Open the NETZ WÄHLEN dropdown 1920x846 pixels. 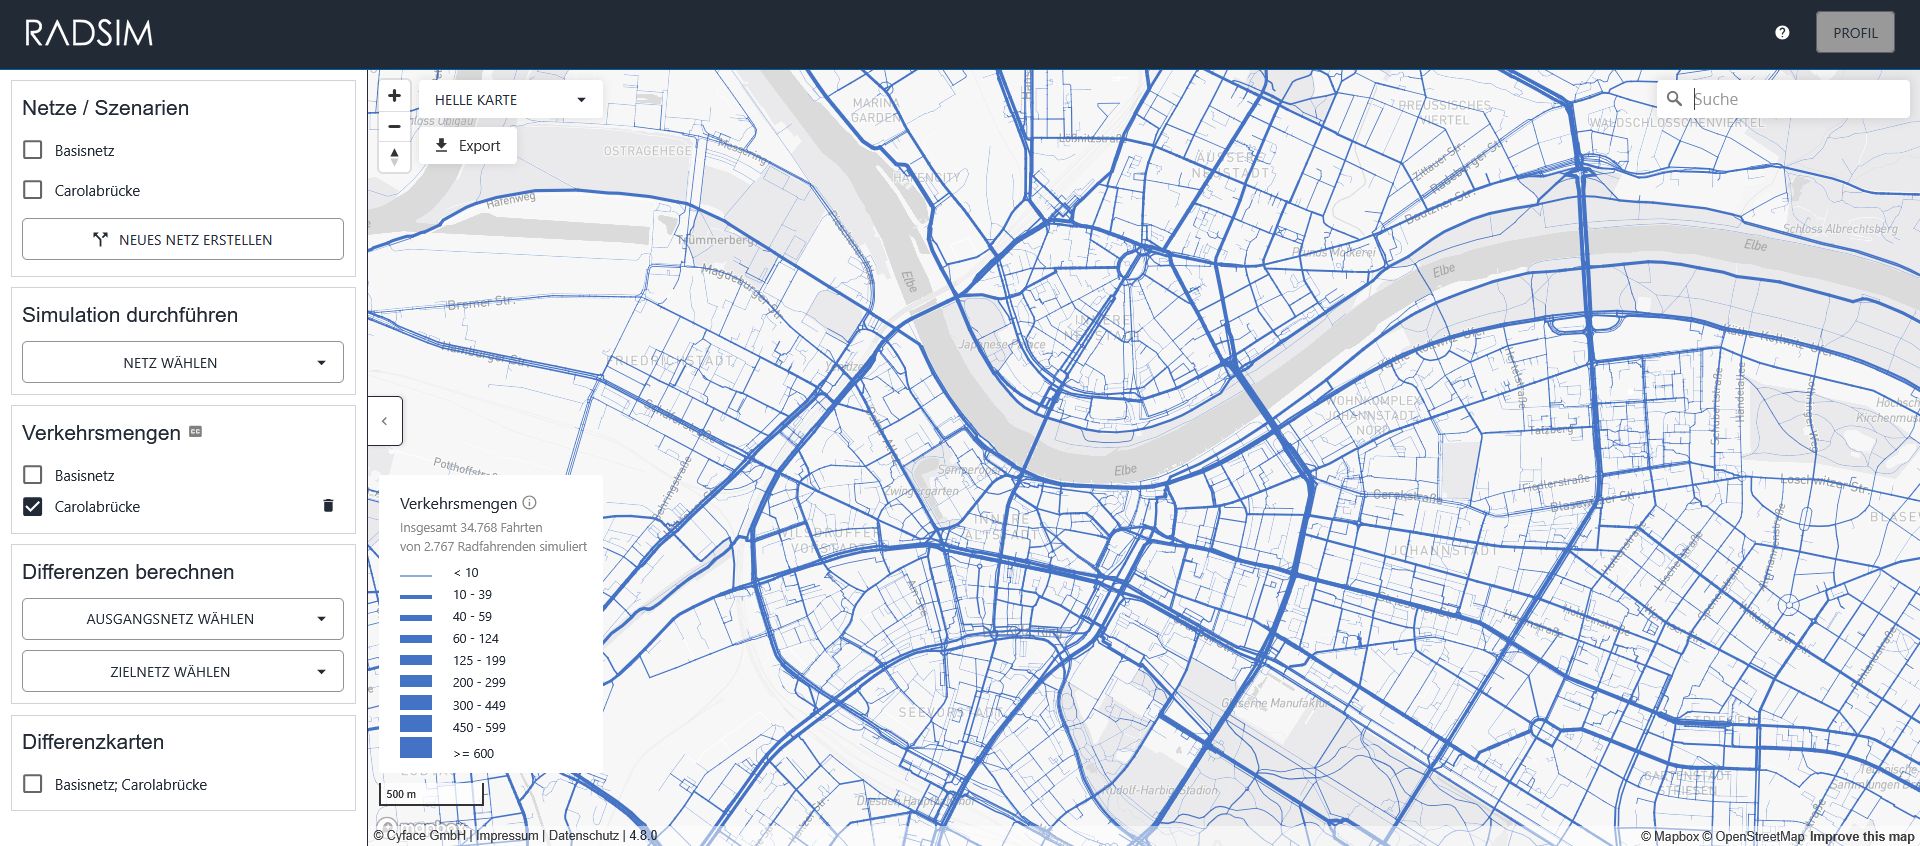click(x=183, y=363)
